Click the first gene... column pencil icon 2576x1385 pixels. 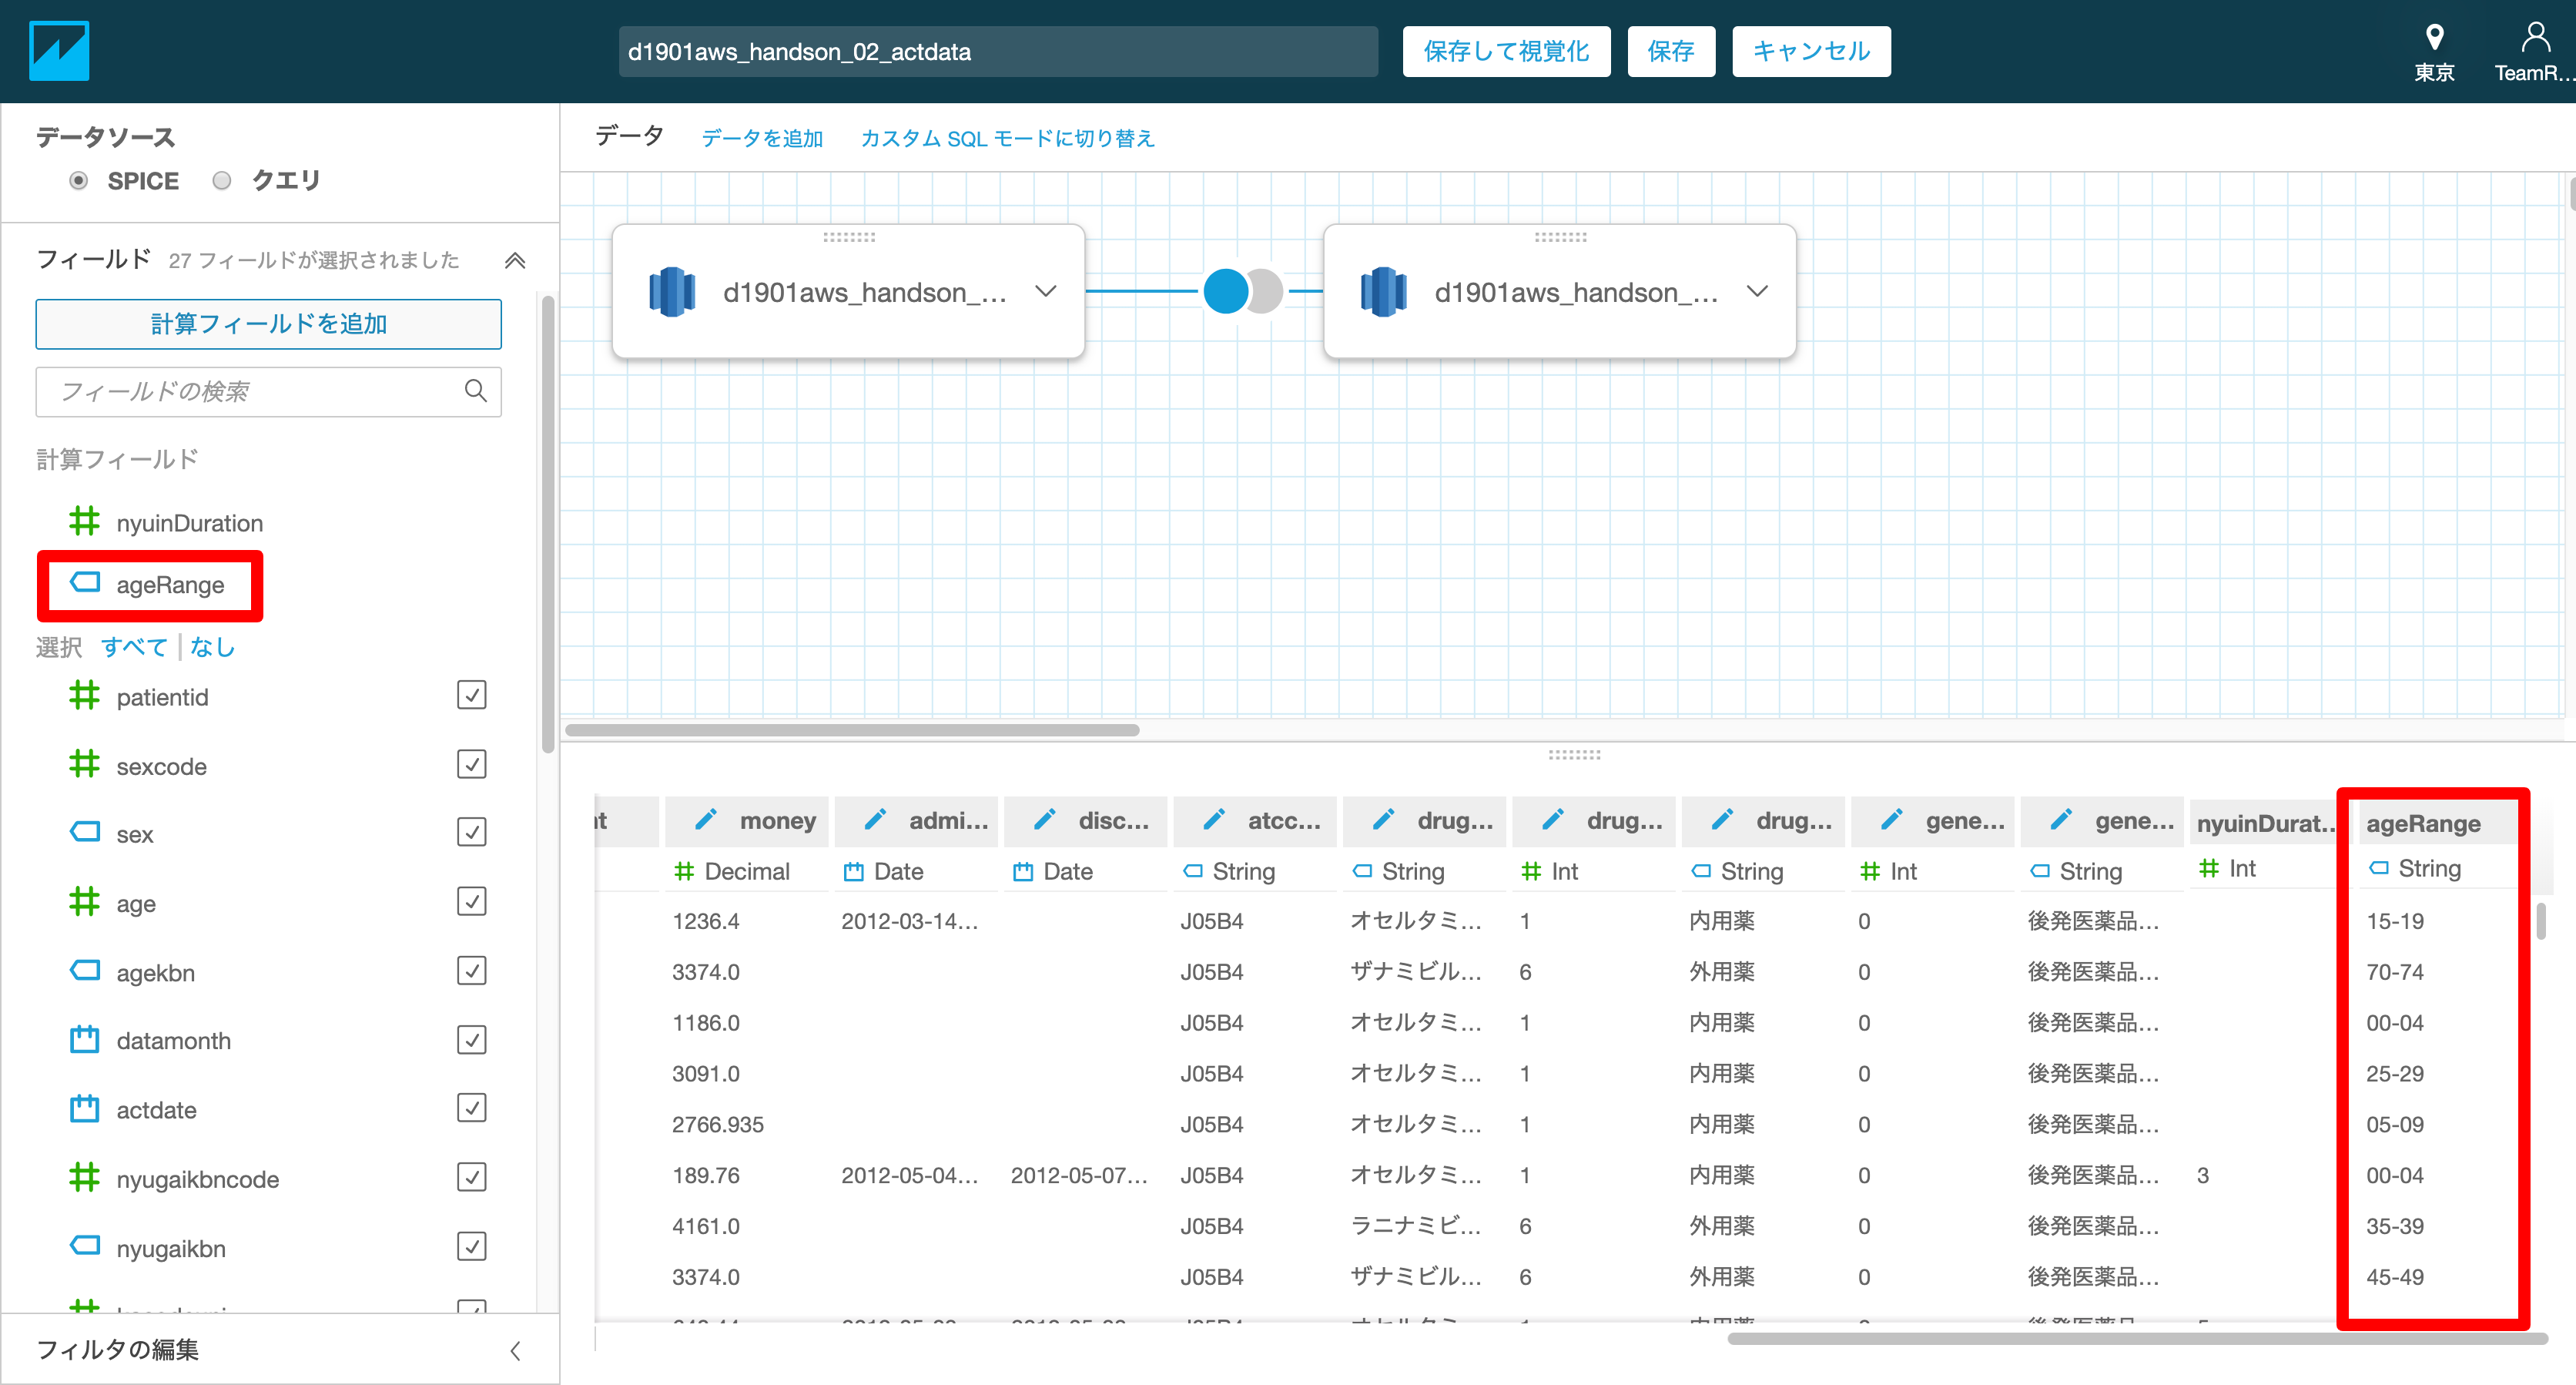[1892, 820]
